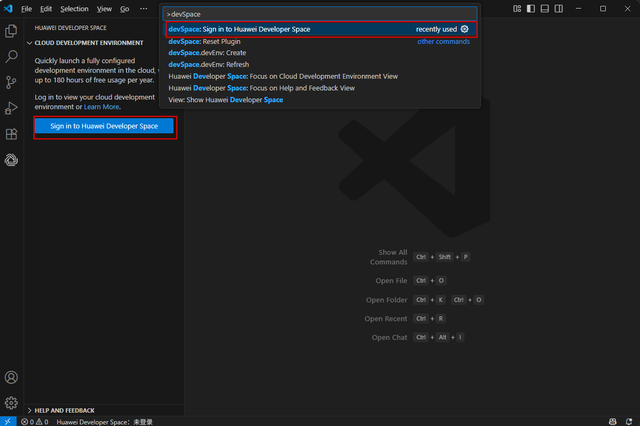Click the remote window status bar icon
640x426 pixels.
8,421
